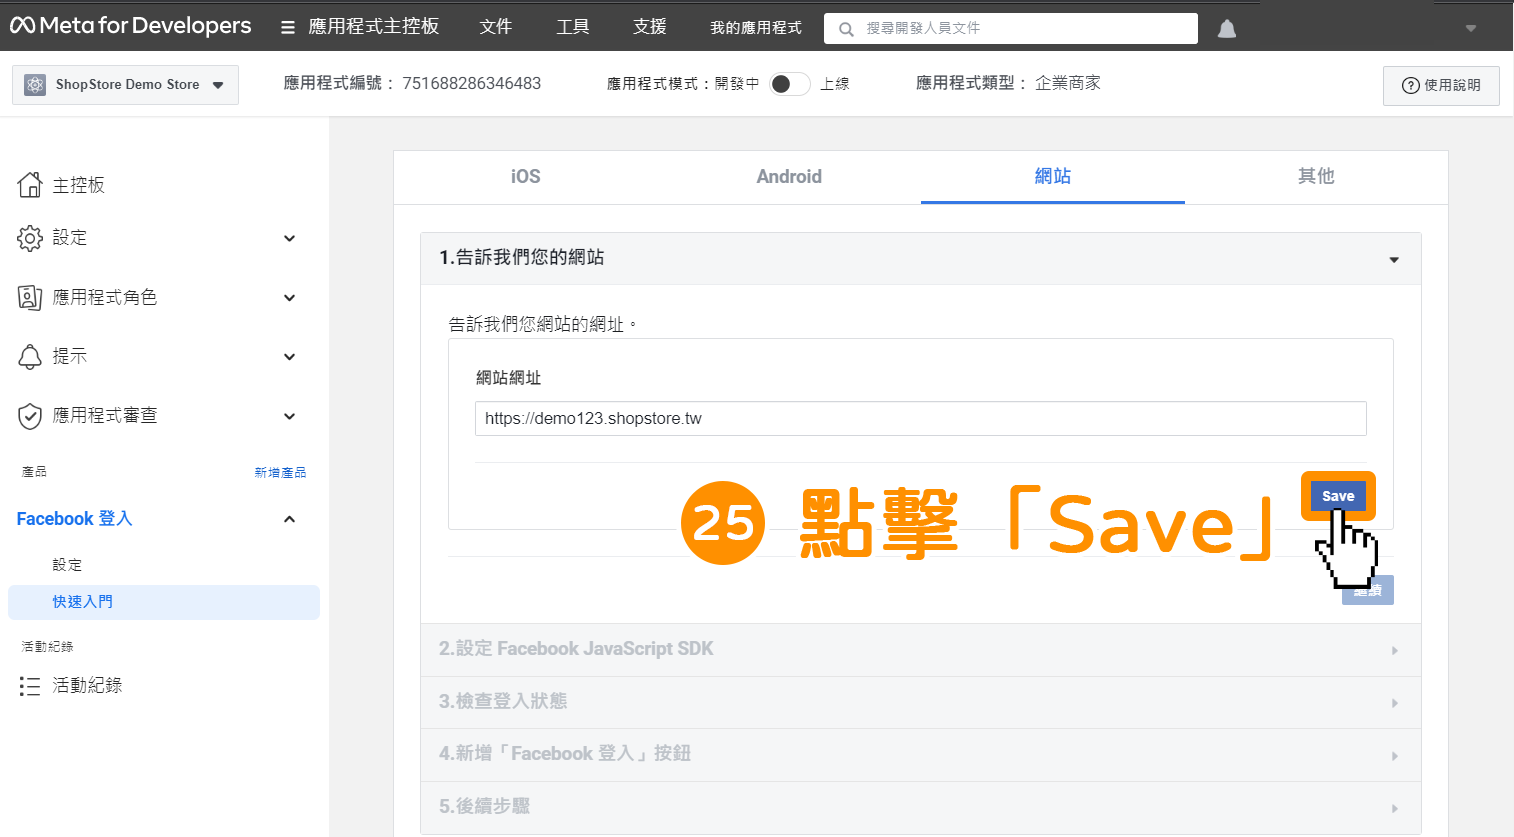Screen dimensions: 1514x837
Task: Expand the 應用程式審查 chevron
Action: (x=290, y=416)
